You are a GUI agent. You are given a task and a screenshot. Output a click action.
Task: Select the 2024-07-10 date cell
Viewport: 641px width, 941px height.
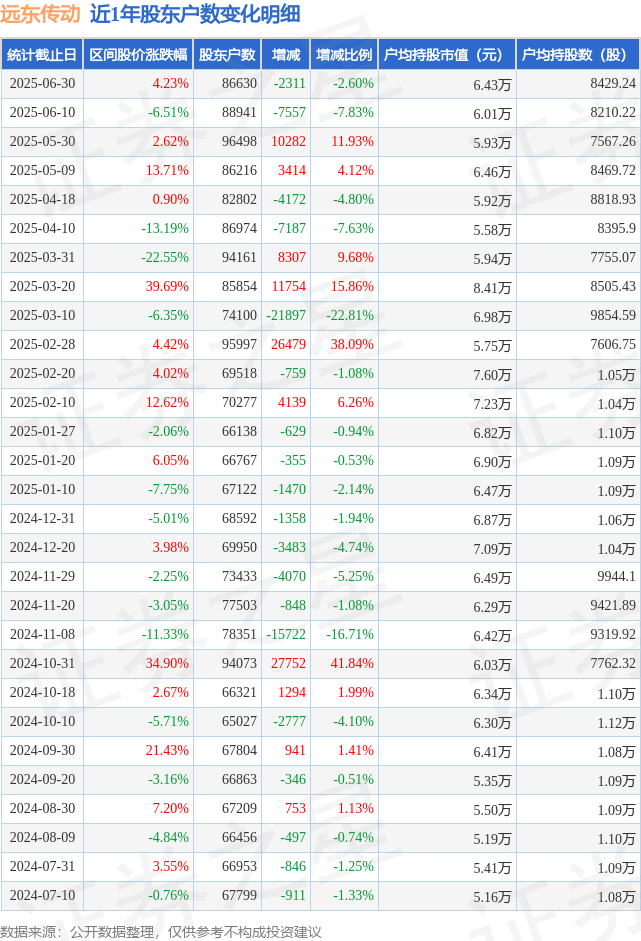(43, 895)
